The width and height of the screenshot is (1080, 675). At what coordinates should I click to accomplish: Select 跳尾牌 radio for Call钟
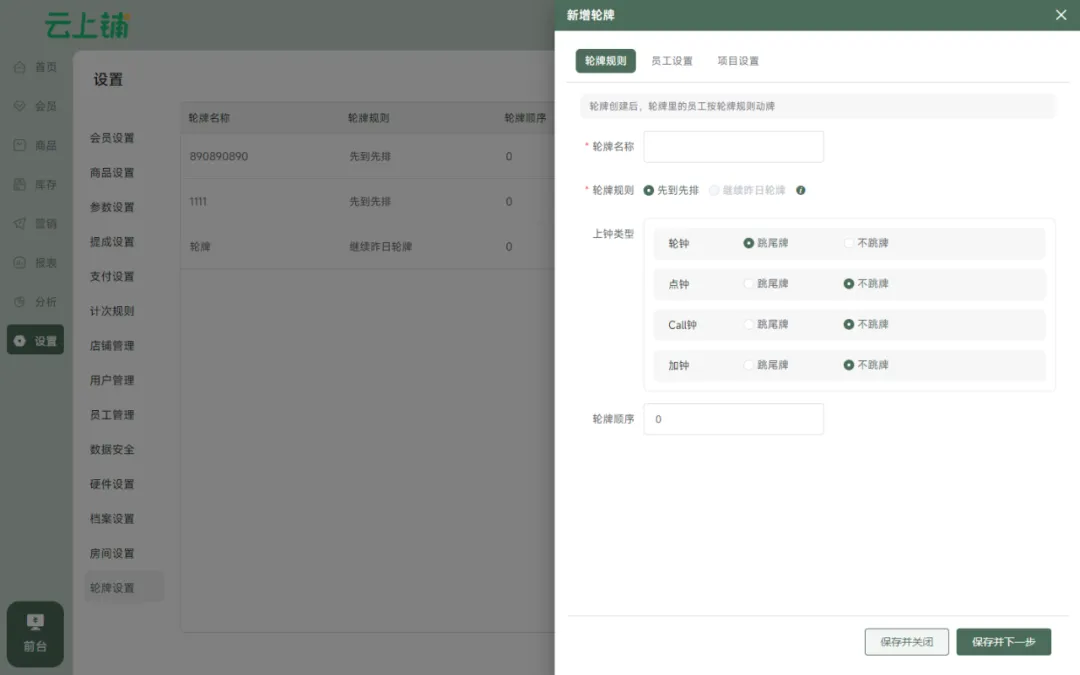coord(749,324)
